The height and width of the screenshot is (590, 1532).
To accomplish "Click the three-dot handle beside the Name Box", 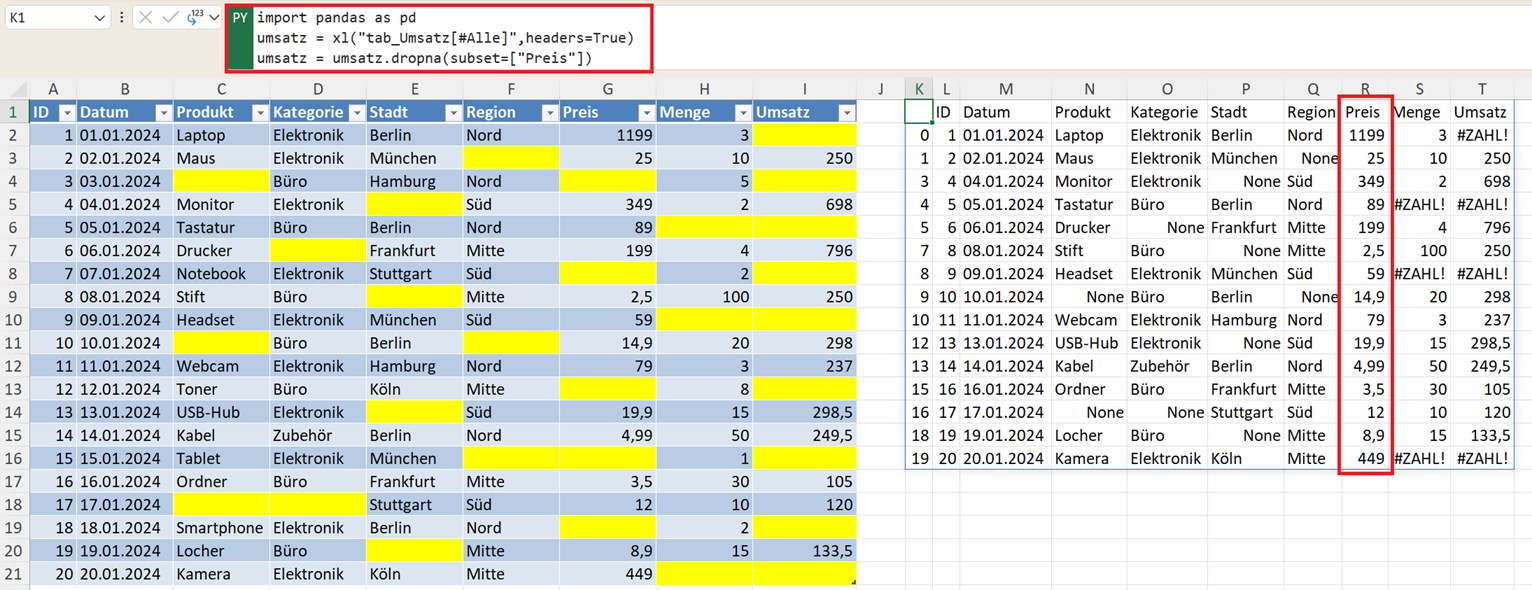I will click(x=121, y=18).
